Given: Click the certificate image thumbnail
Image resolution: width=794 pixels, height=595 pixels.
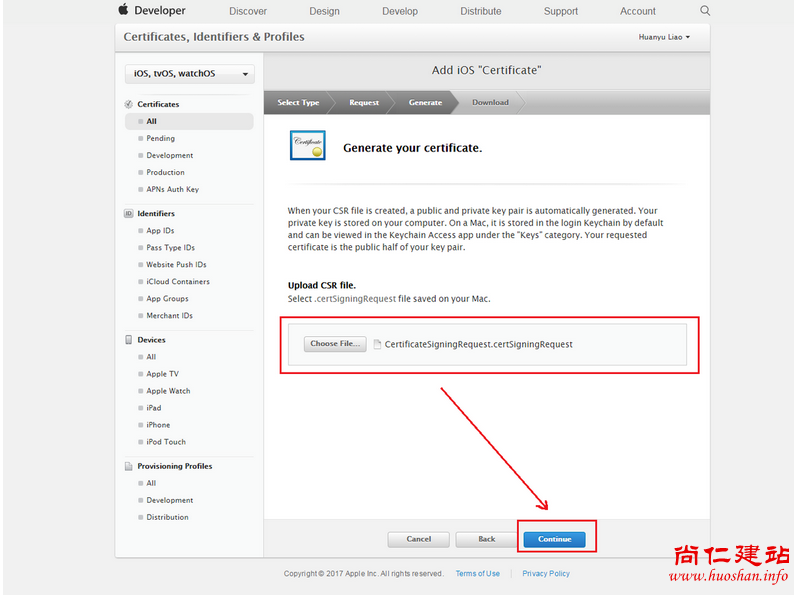Looking at the screenshot, I should [x=308, y=146].
